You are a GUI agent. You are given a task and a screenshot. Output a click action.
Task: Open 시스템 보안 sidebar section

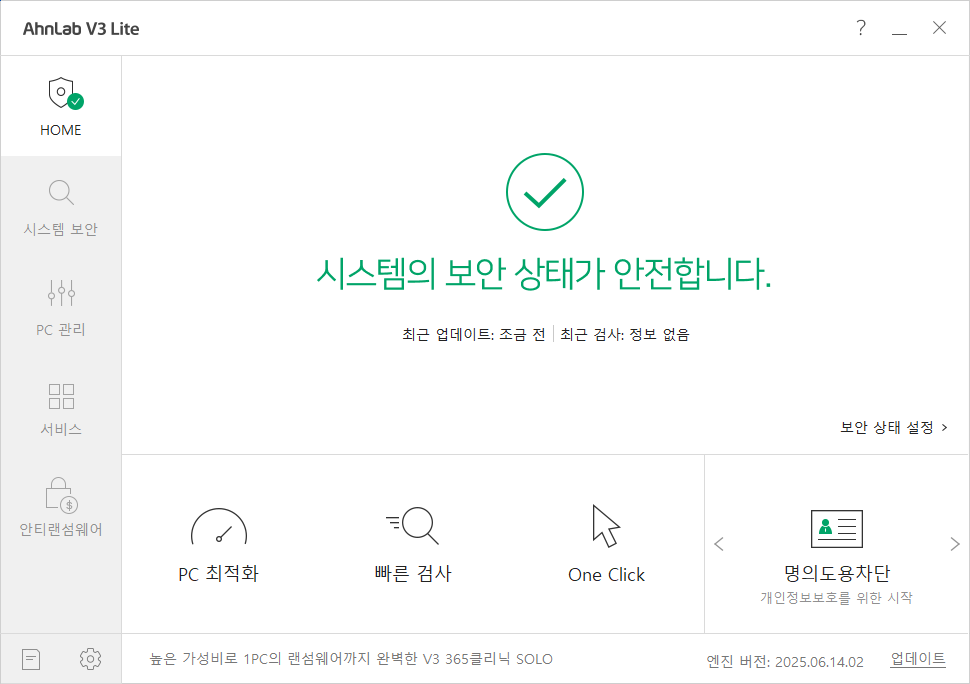click(x=61, y=207)
